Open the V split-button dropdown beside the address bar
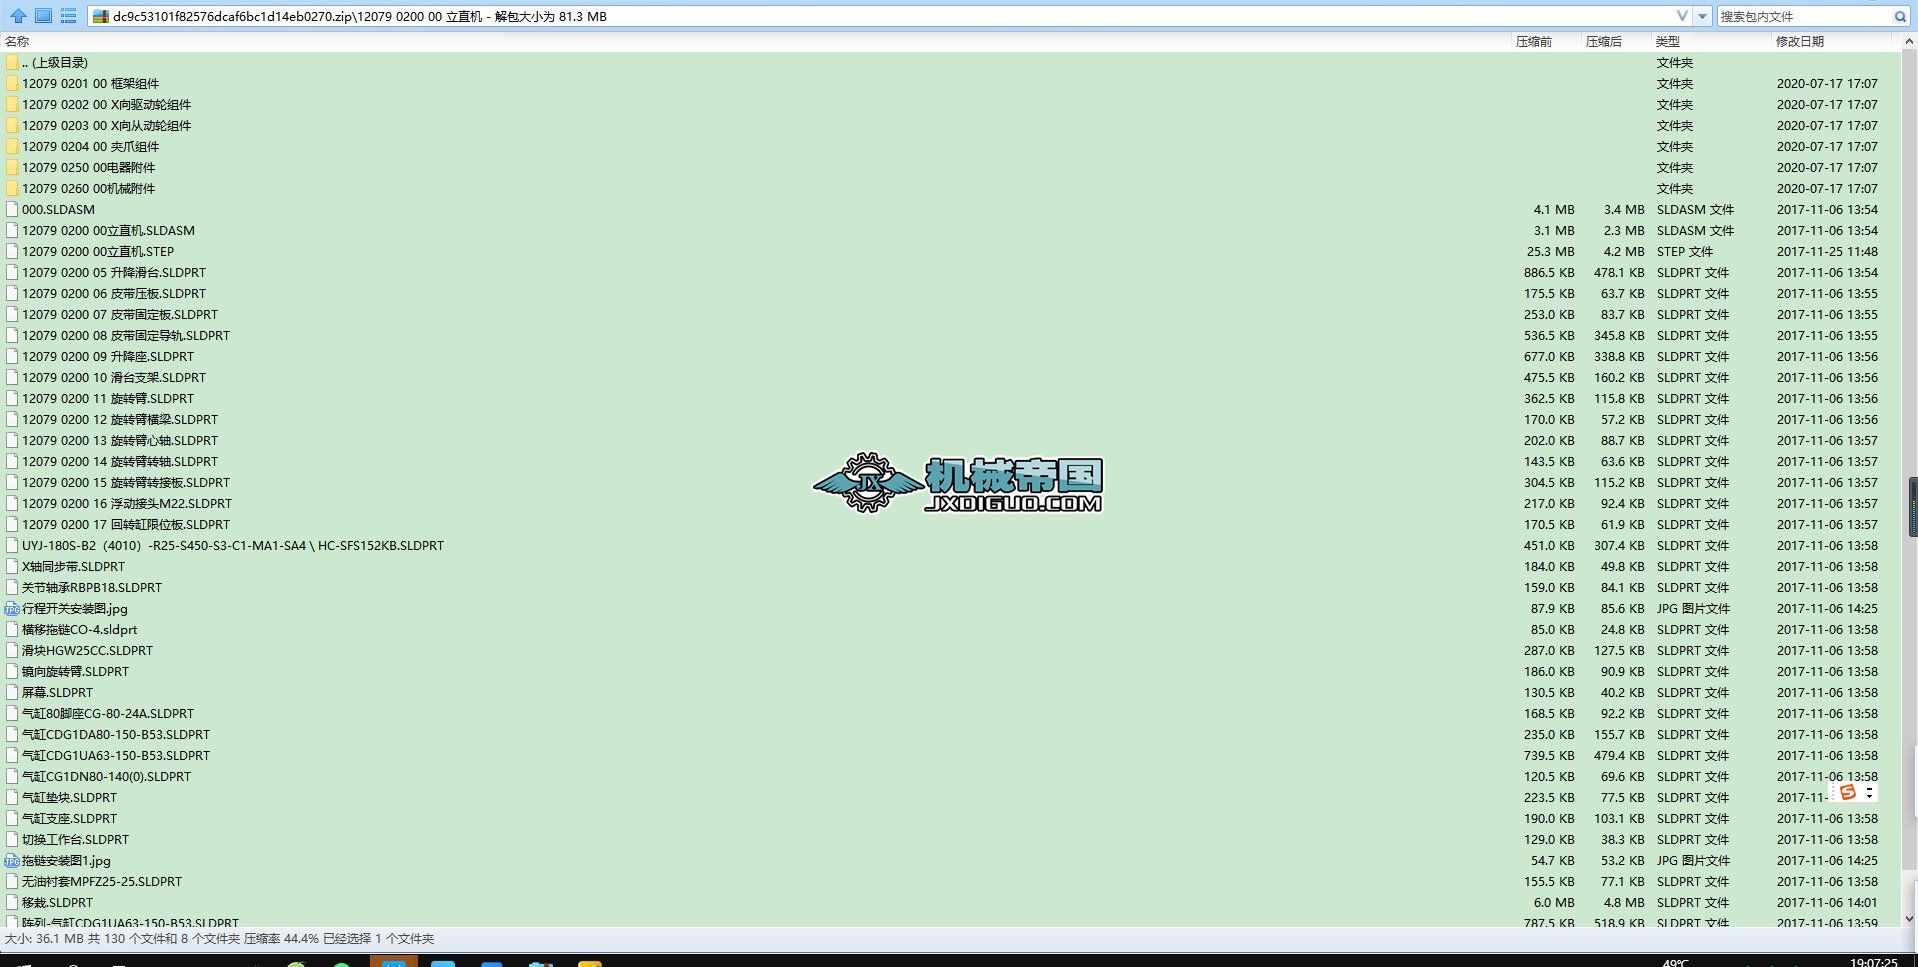Image resolution: width=1918 pixels, height=967 pixels. [1683, 16]
